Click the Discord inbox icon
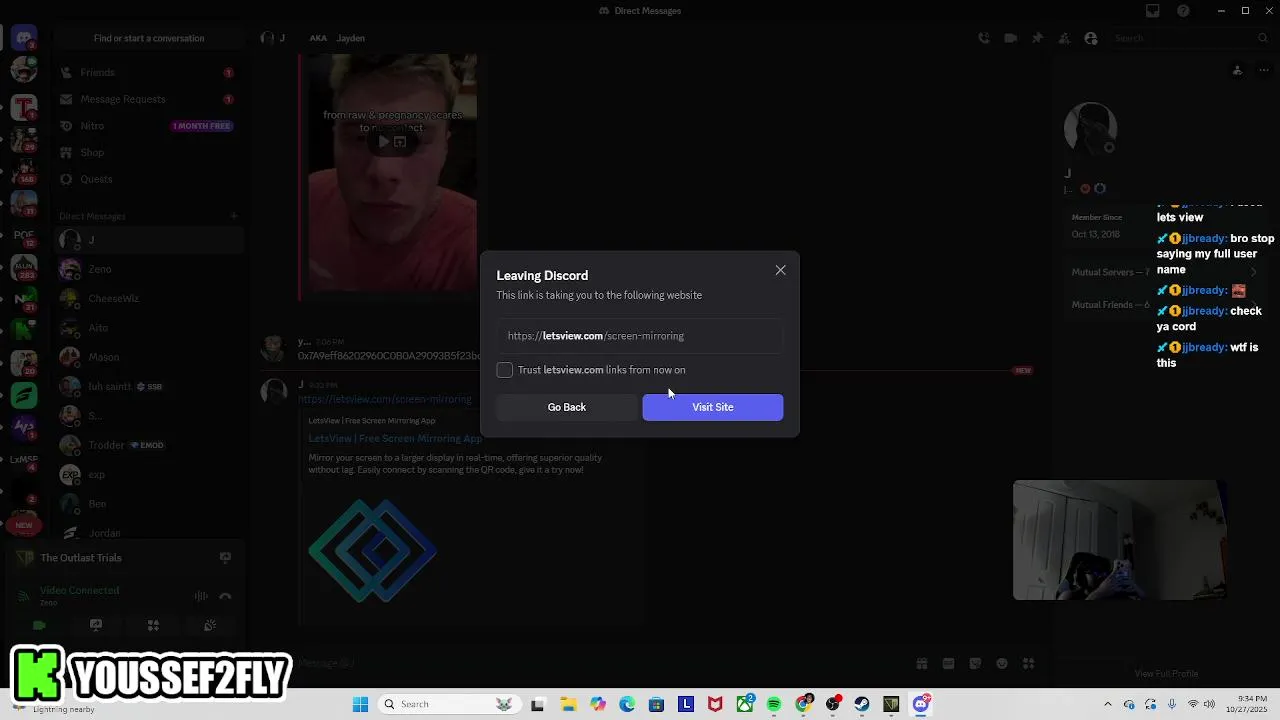Viewport: 1280px width, 720px height. pyautogui.click(x=1153, y=11)
